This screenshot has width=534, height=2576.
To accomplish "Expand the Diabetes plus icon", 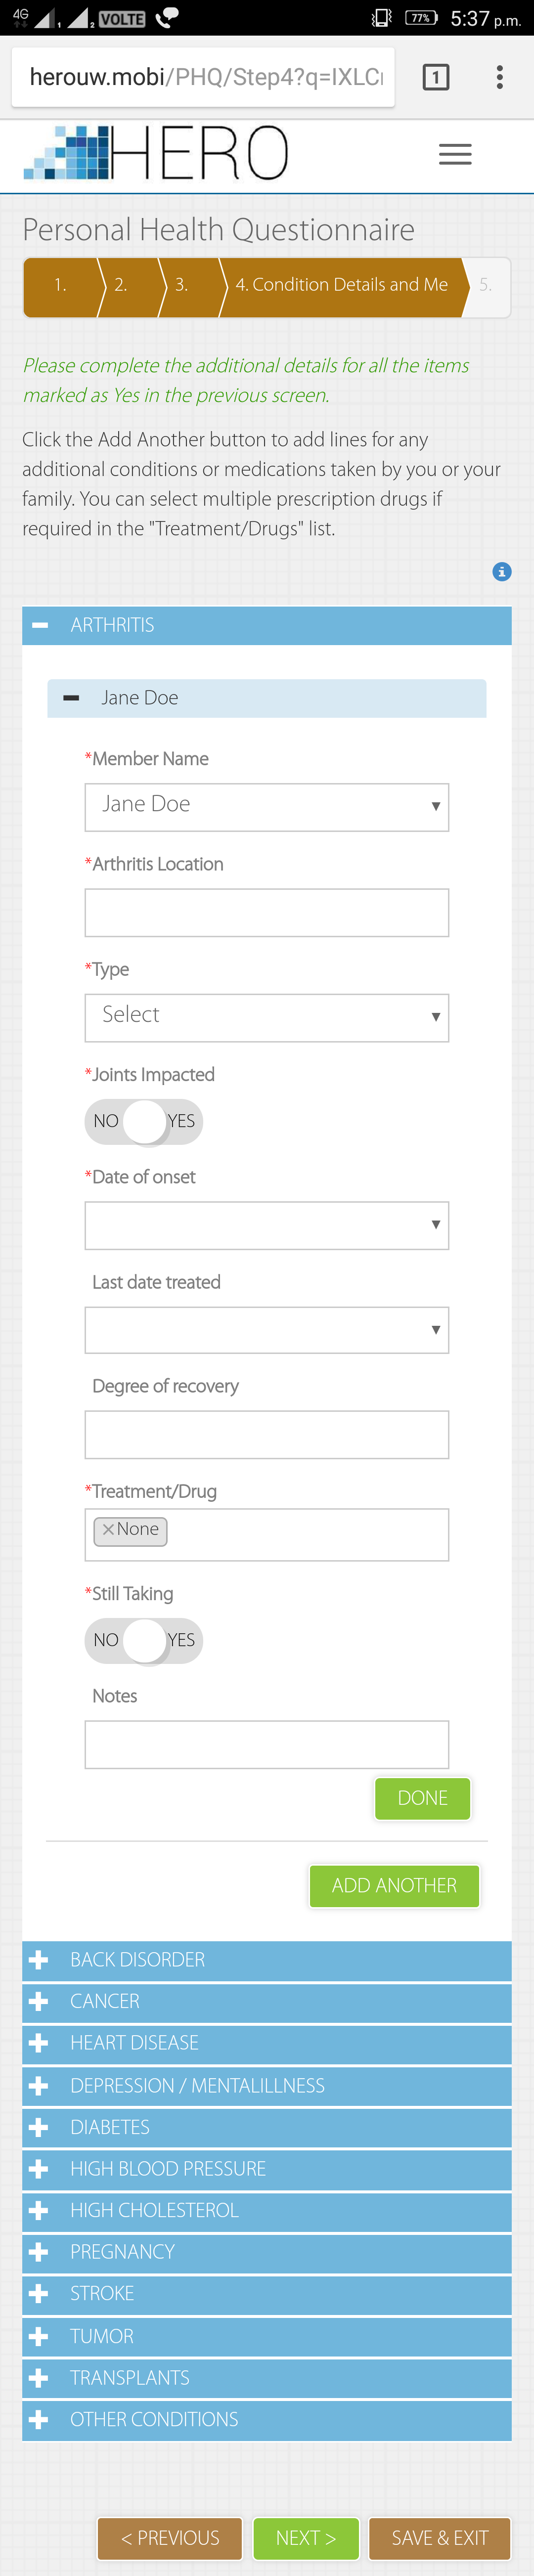I will (39, 2127).
